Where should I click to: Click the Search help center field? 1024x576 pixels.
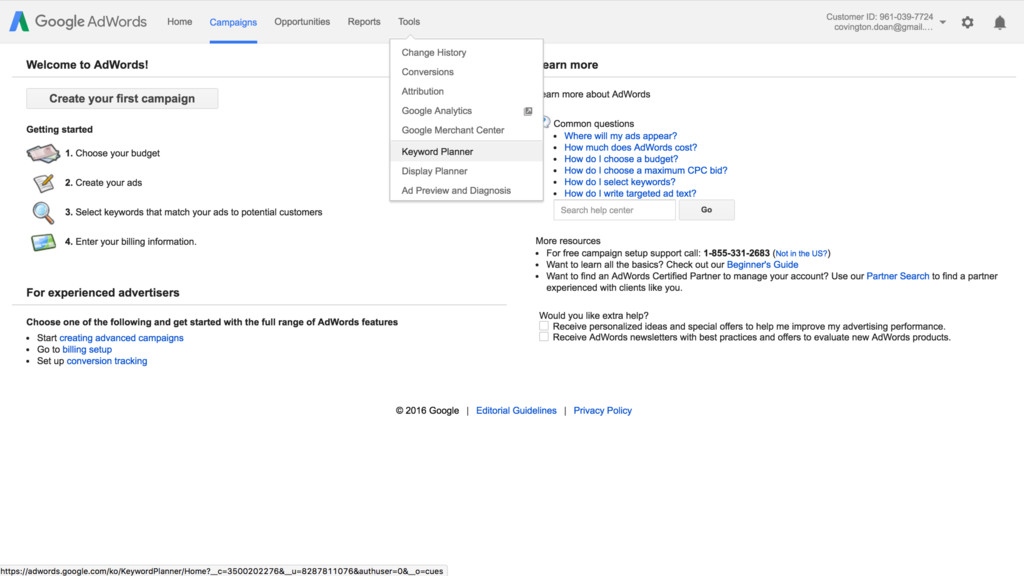pos(615,210)
